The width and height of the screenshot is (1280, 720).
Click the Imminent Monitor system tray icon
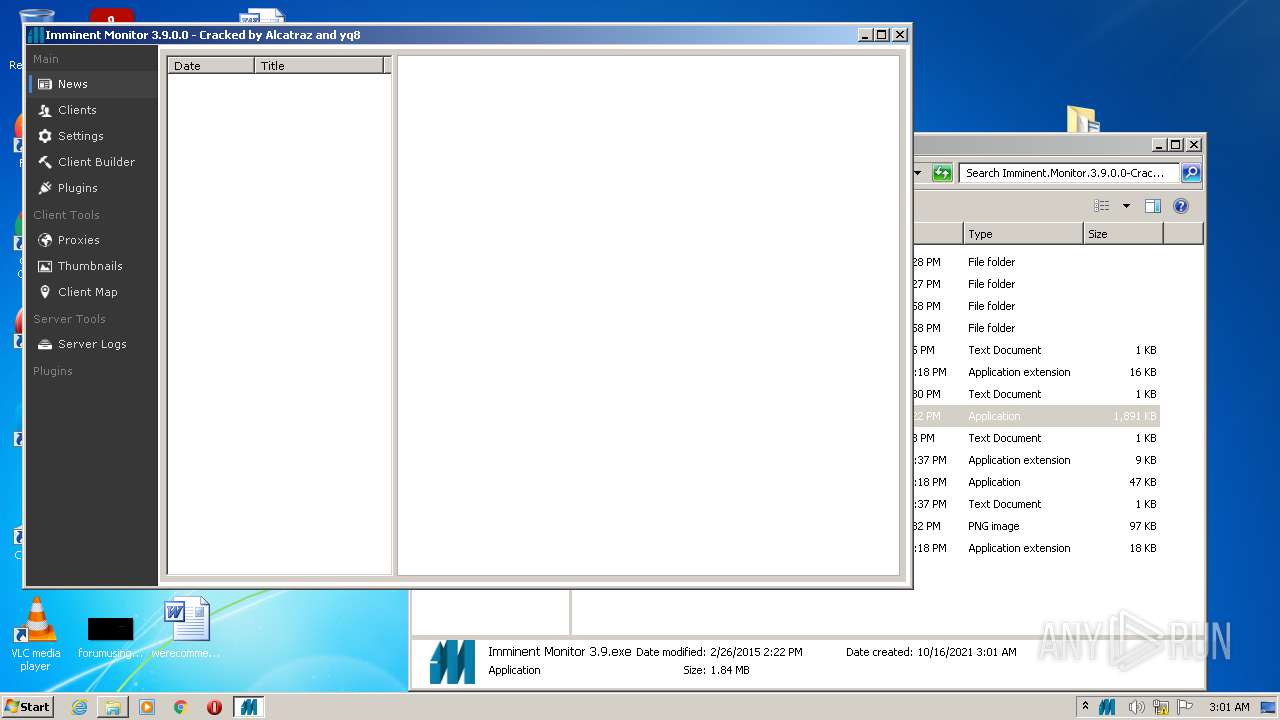[x=1107, y=707]
